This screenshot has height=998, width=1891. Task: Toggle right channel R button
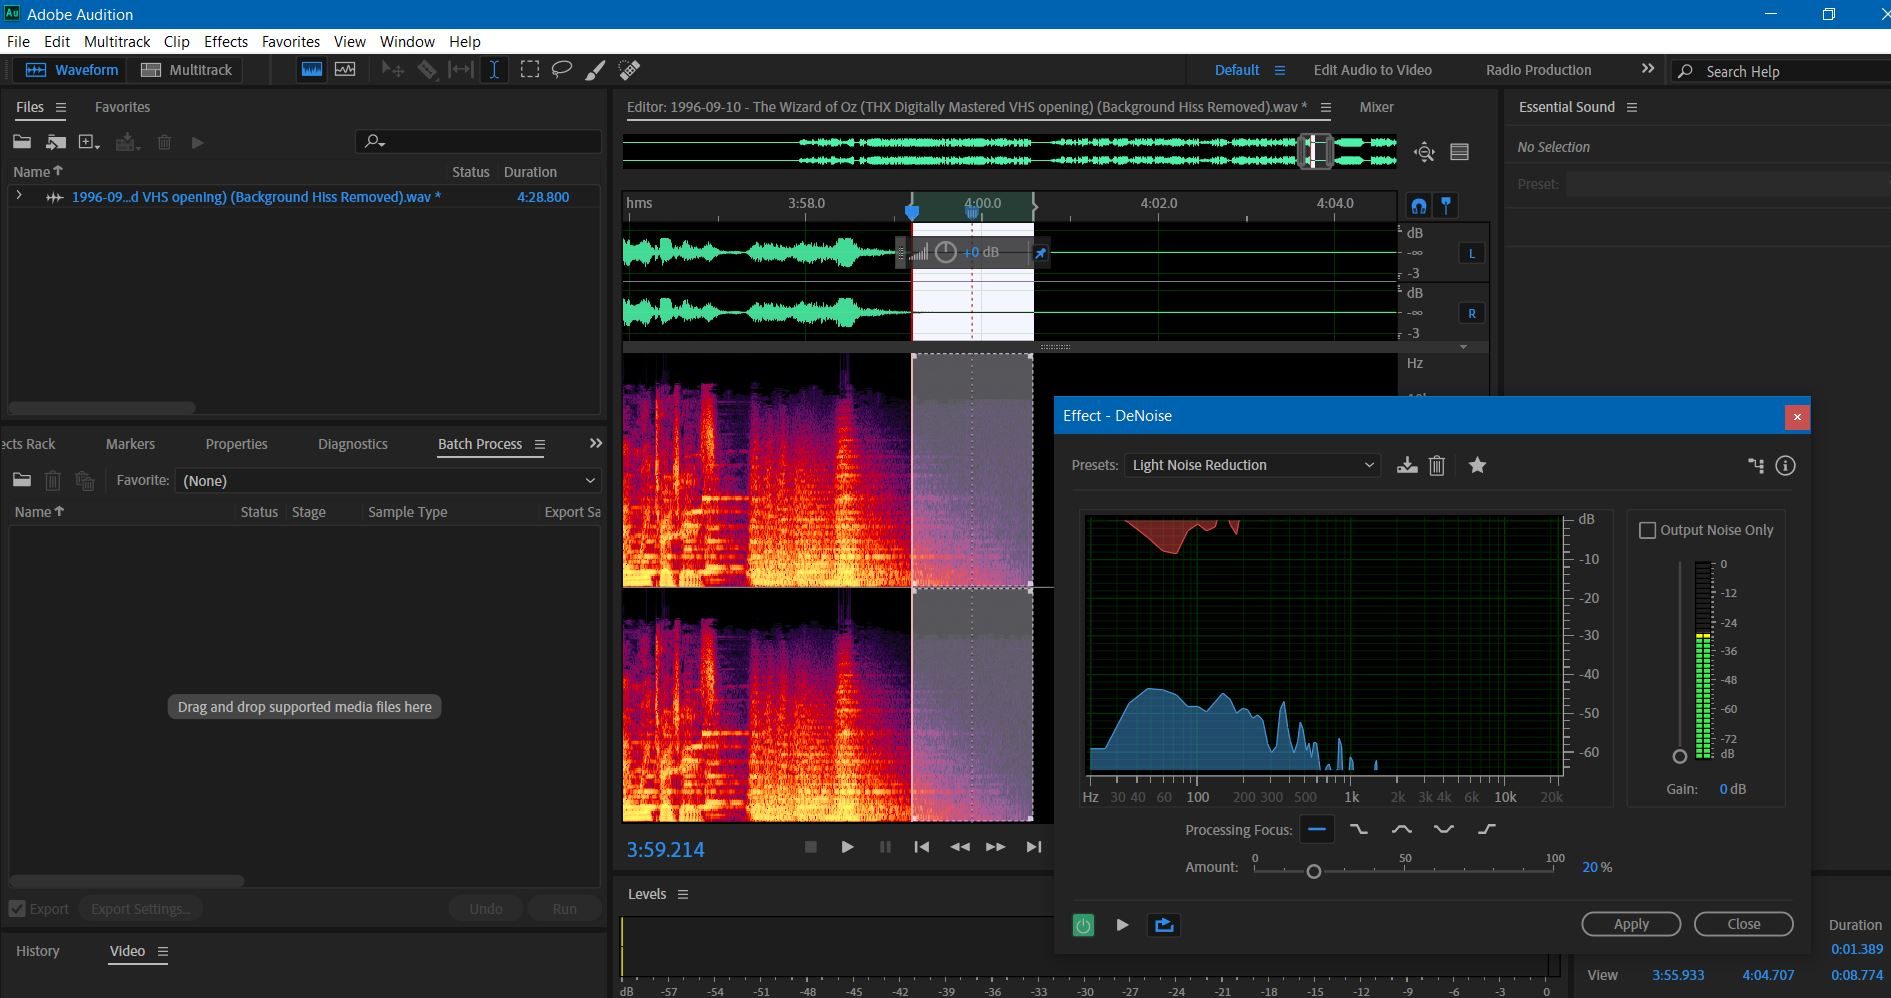[x=1472, y=313]
